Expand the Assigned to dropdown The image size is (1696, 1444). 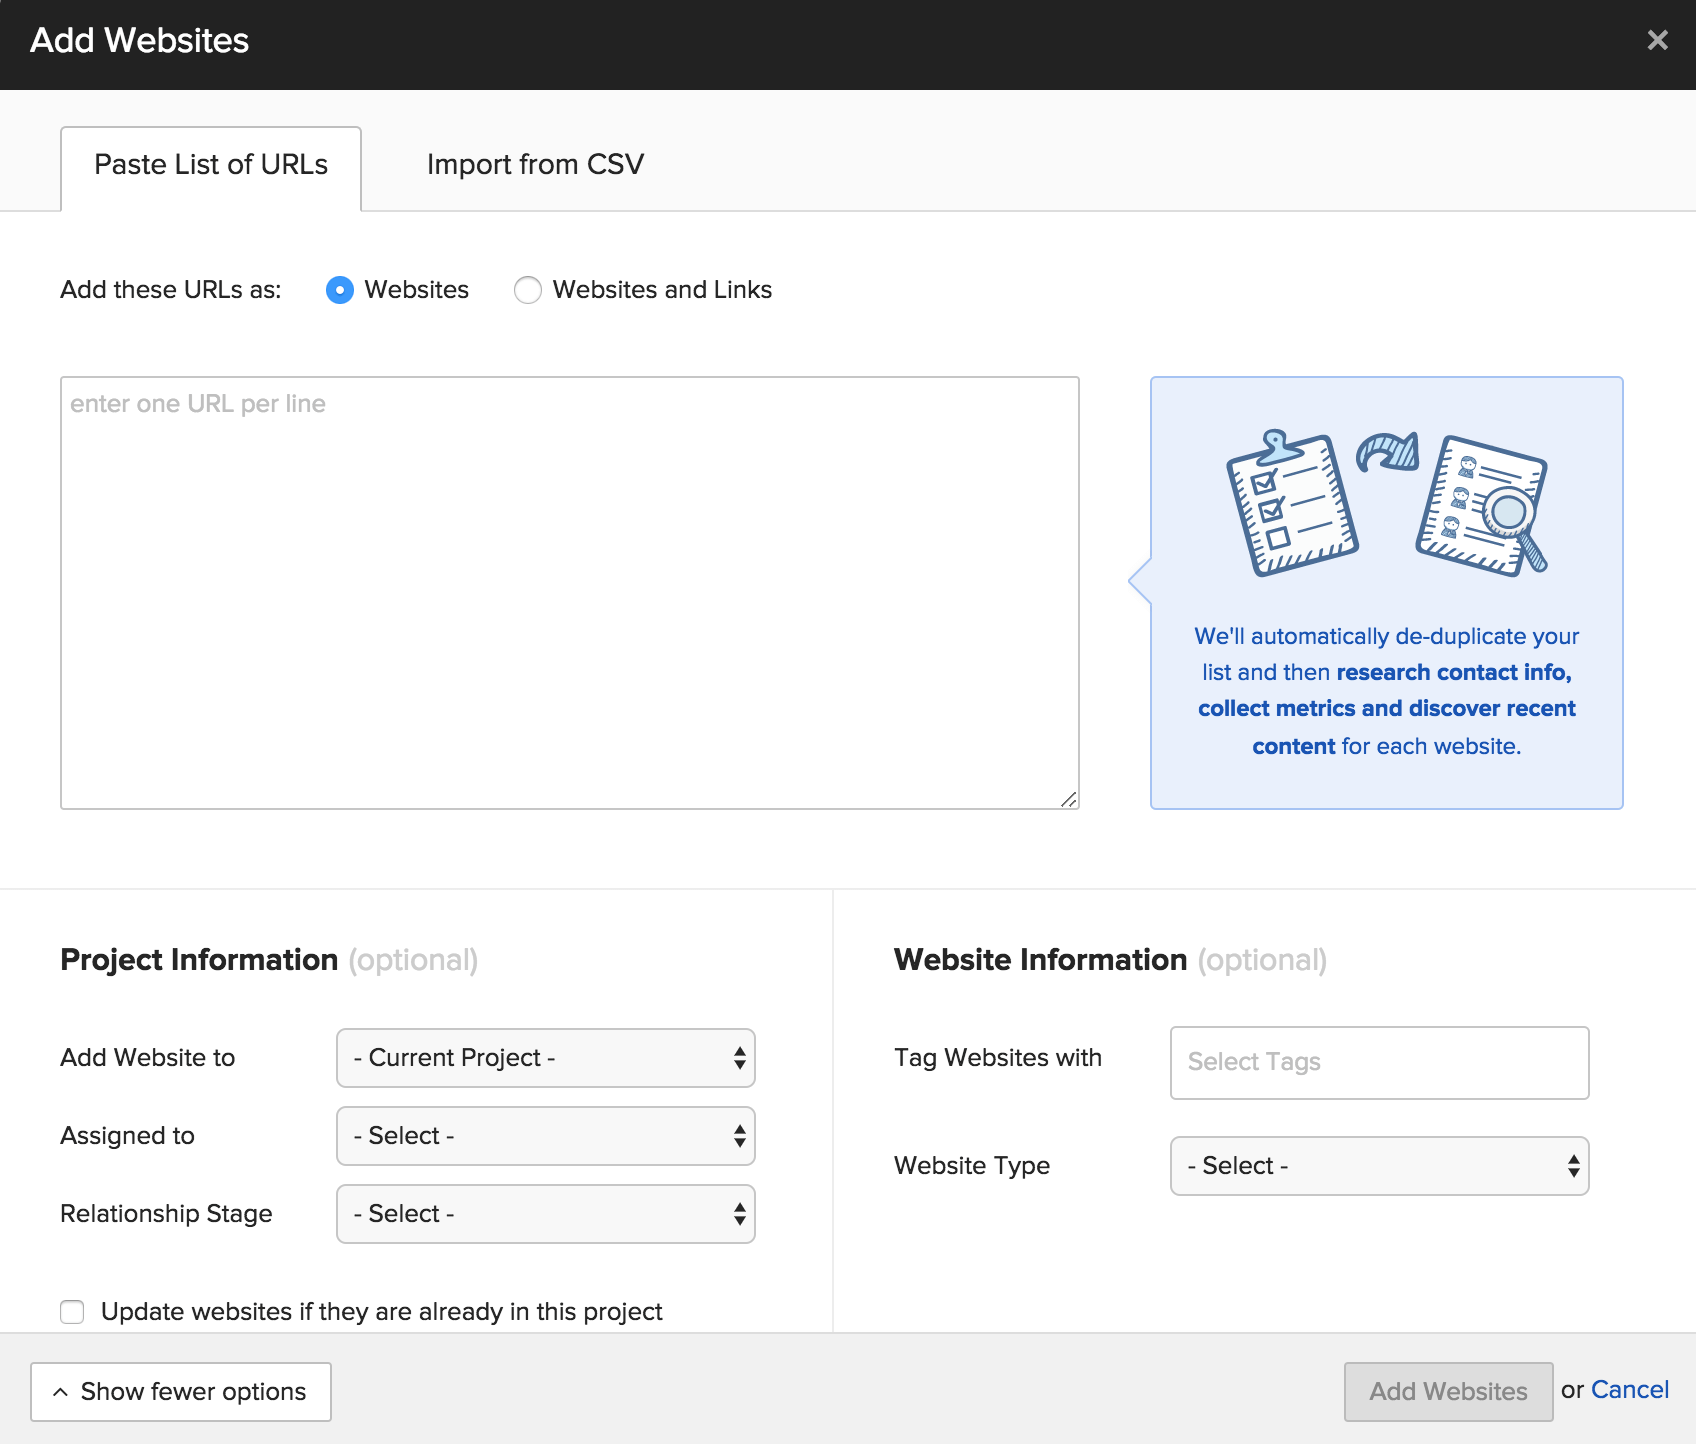[545, 1136]
